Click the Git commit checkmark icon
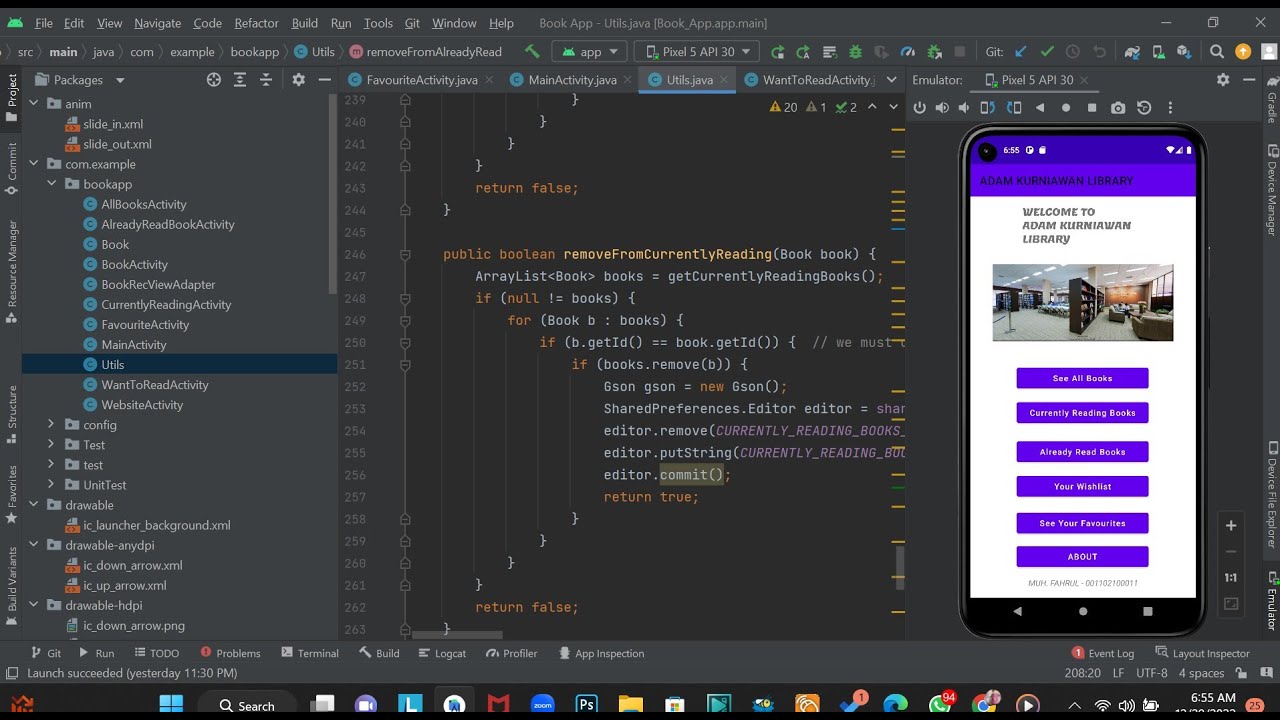Image resolution: width=1280 pixels, height=720 pixels. (x=1047, y=51)
